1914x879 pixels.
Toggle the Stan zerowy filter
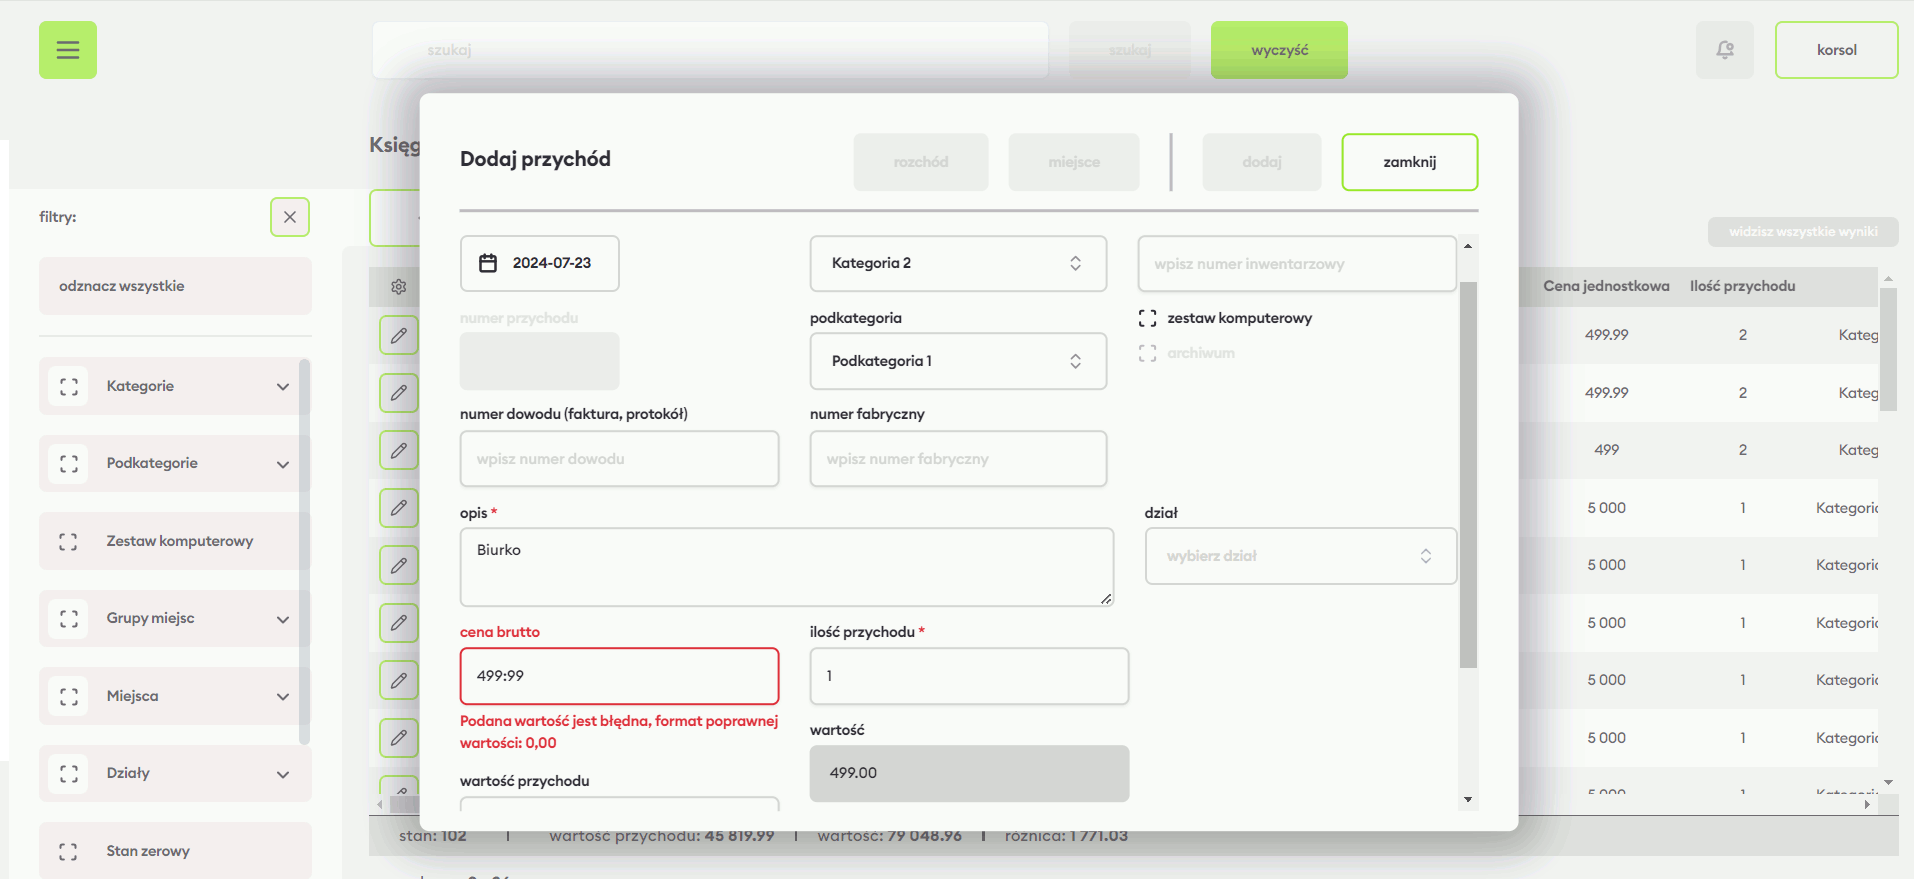click(69, 851)
